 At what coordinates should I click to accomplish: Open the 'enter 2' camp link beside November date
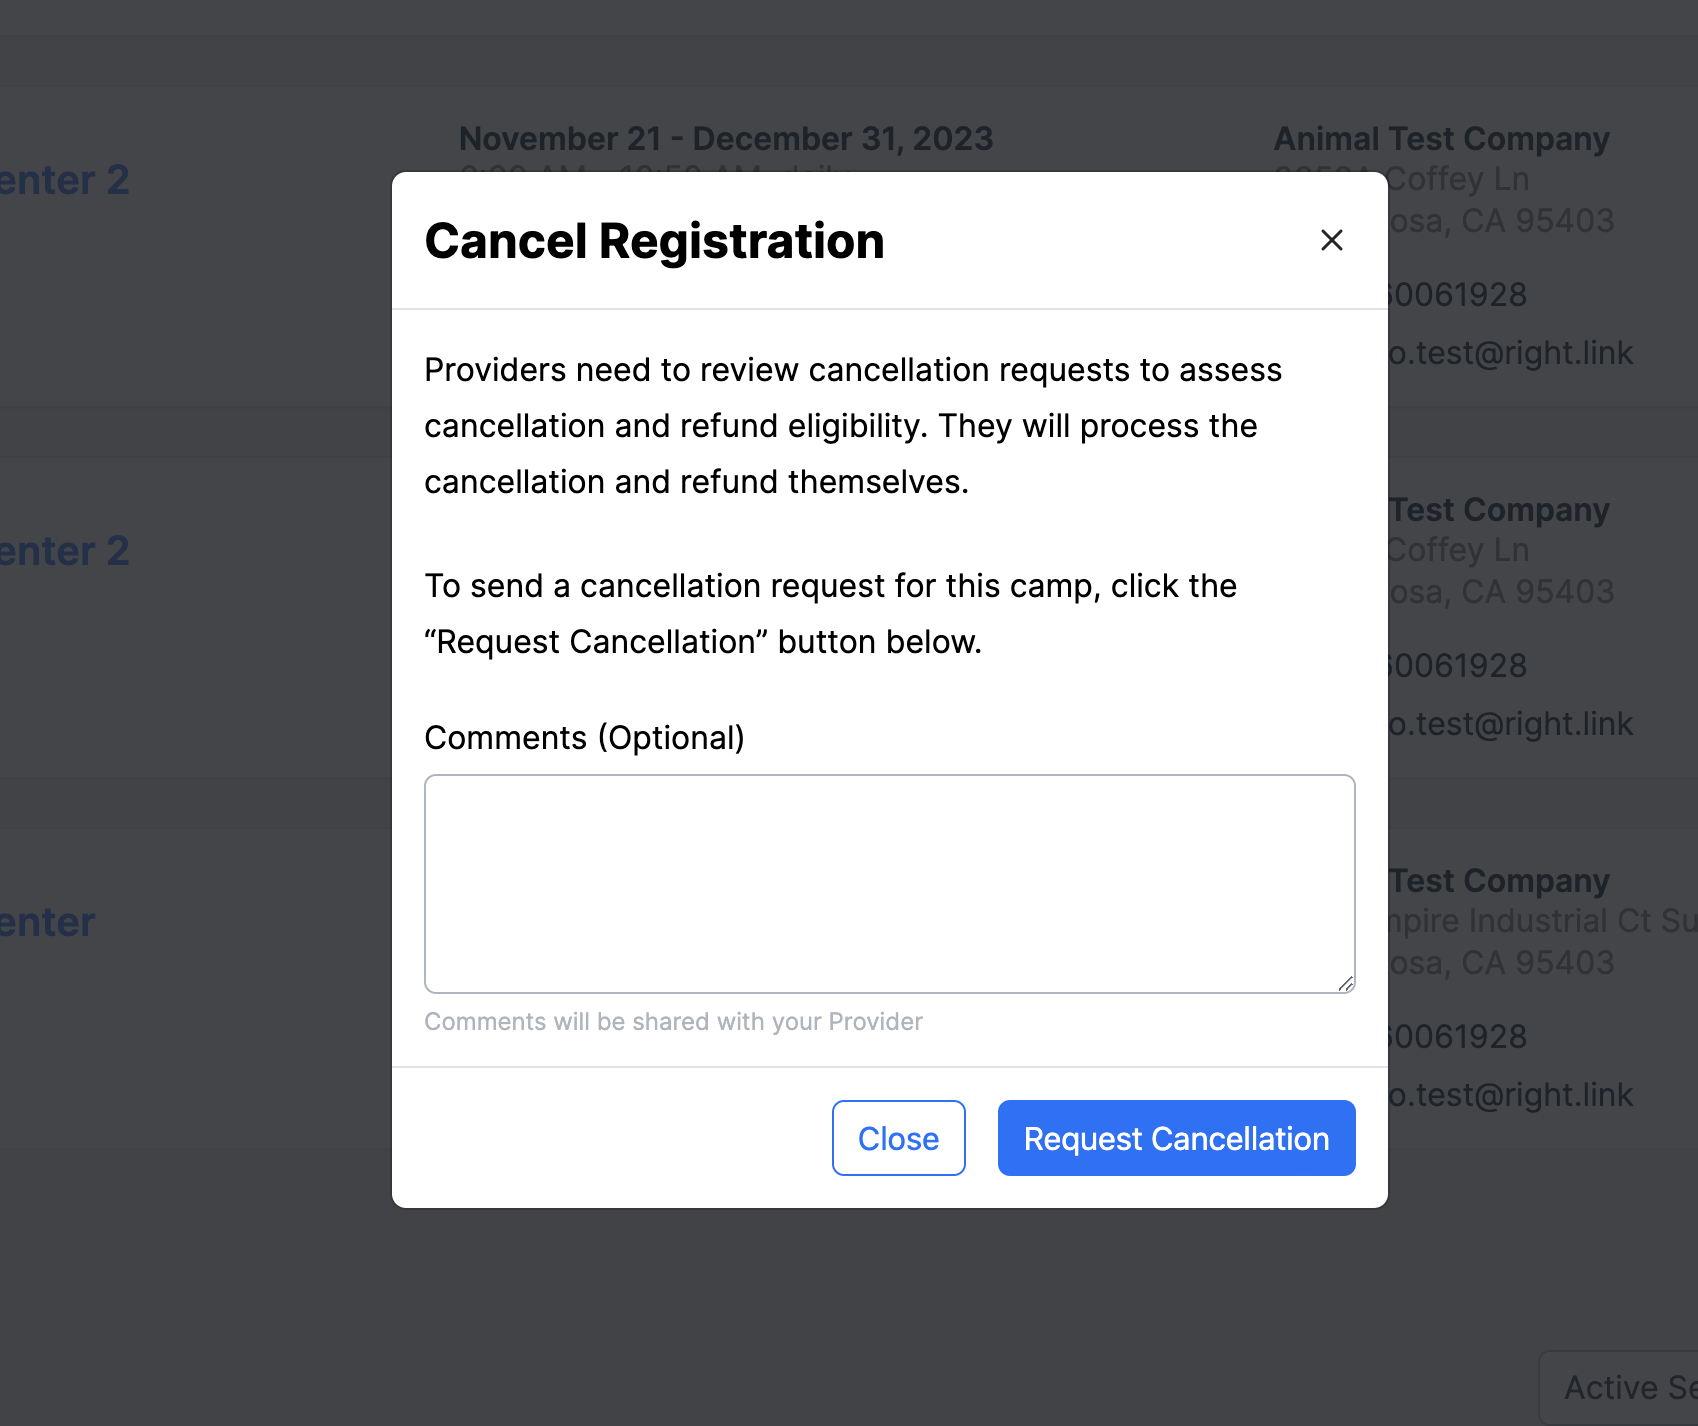tap(64, 180)
